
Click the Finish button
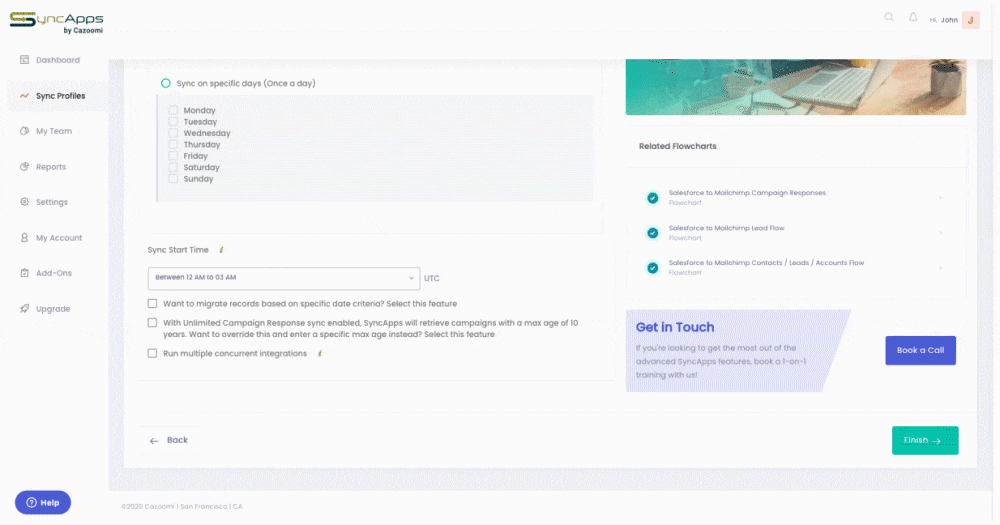925,440
